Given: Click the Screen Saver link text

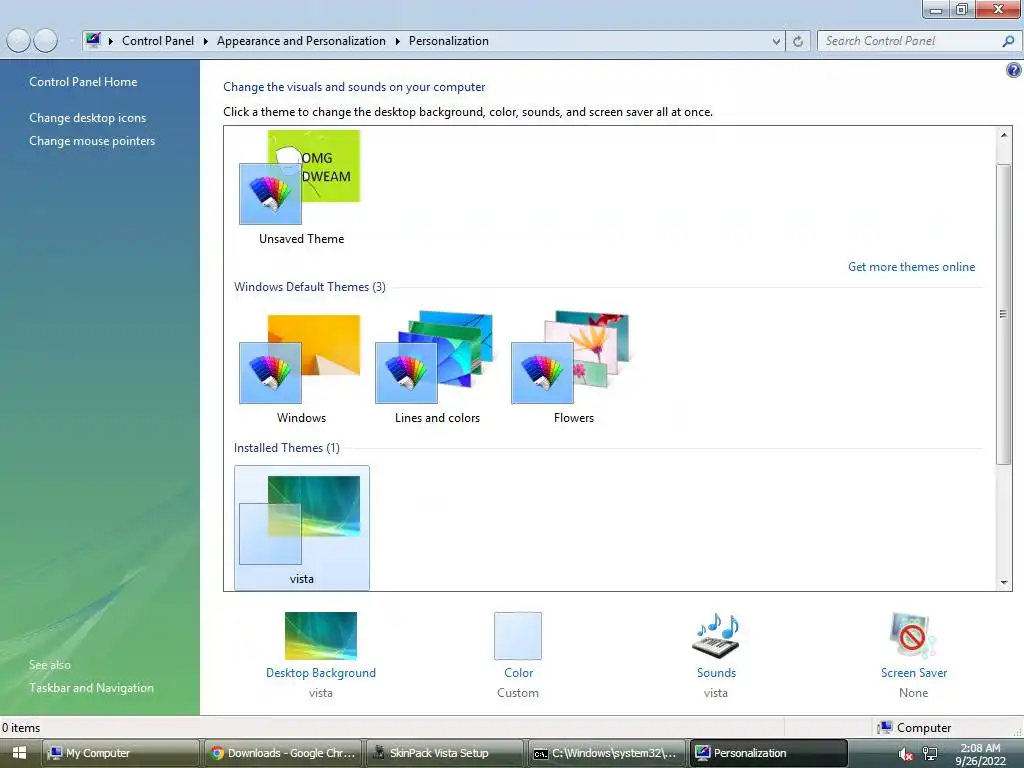Looking at the screenshot, I should click(914, 673).
